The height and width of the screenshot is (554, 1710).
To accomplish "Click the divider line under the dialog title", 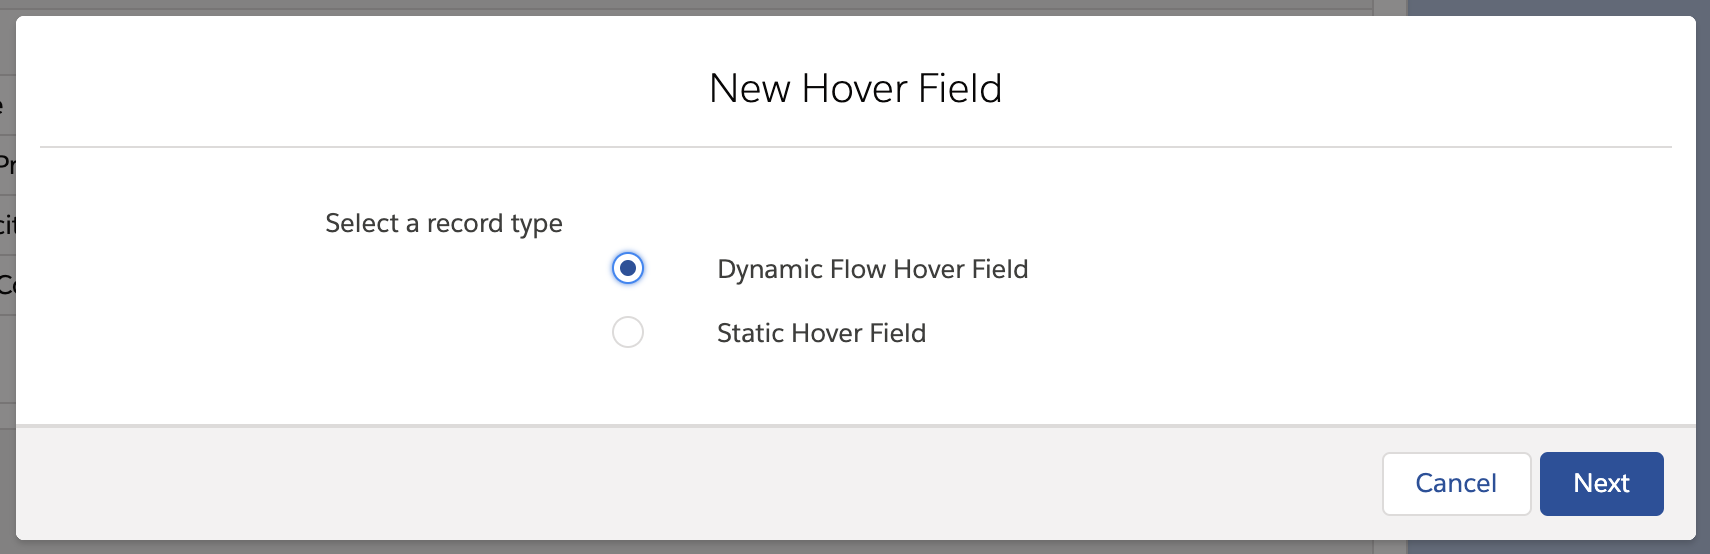I will [855, 147].
